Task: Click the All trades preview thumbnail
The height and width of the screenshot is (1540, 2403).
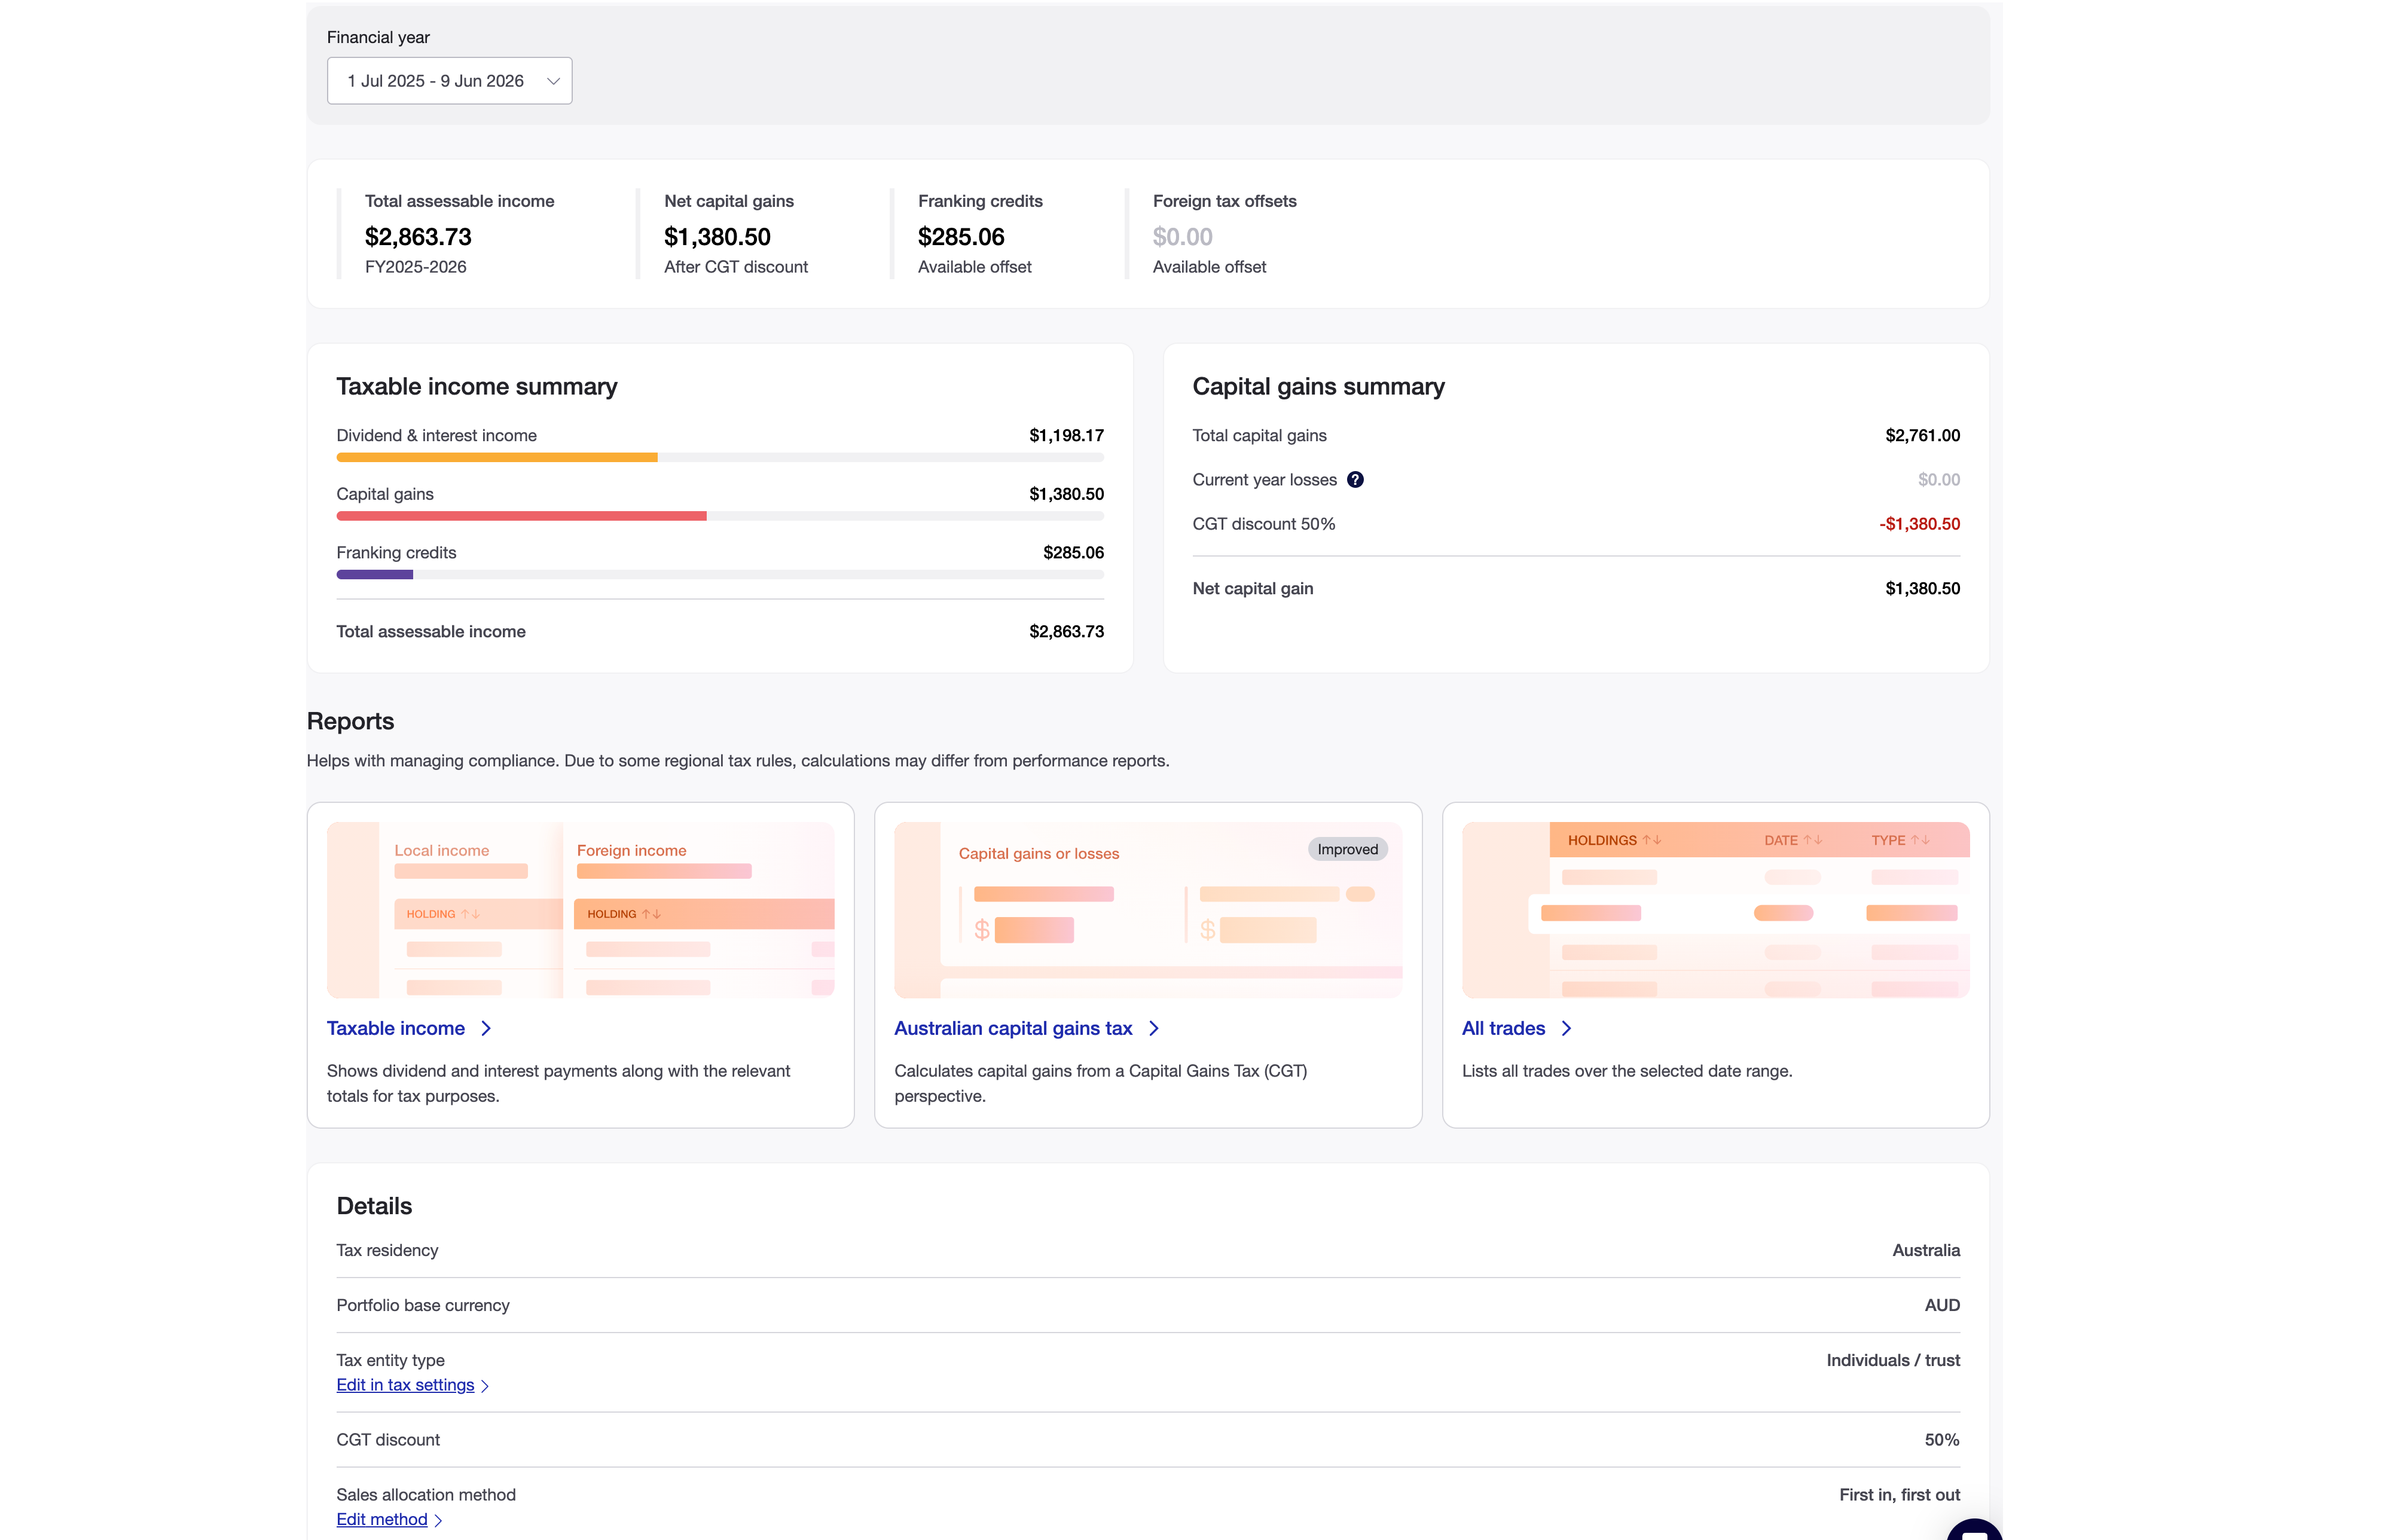Action: (1715, 910)
